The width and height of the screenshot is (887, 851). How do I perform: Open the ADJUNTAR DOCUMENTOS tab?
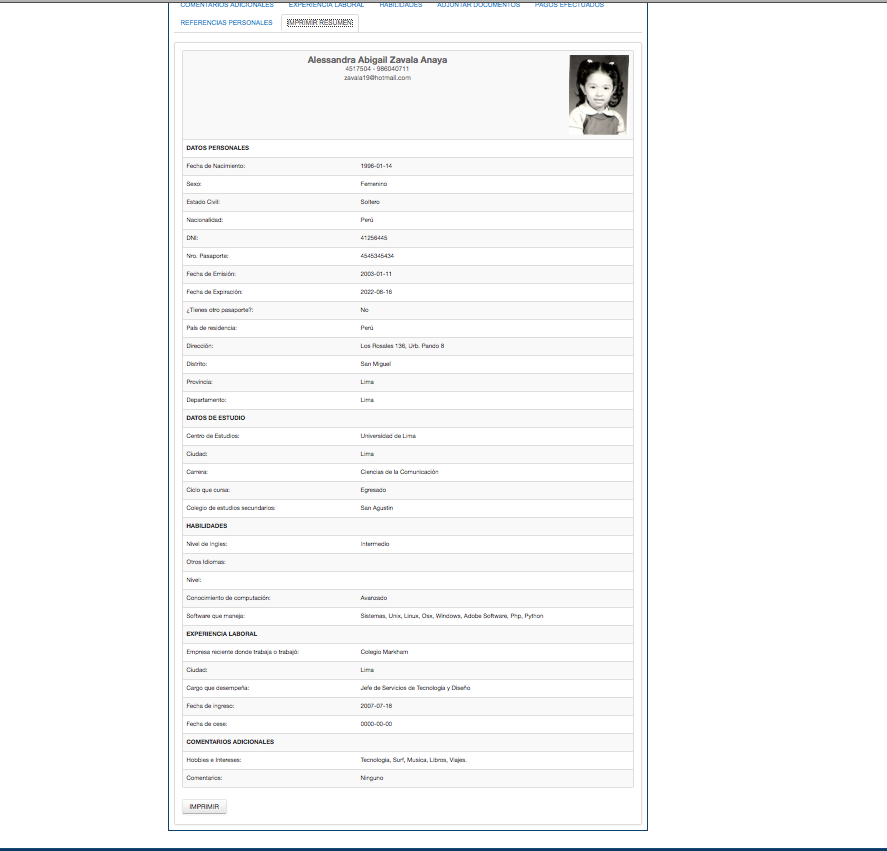coord(479,5)
